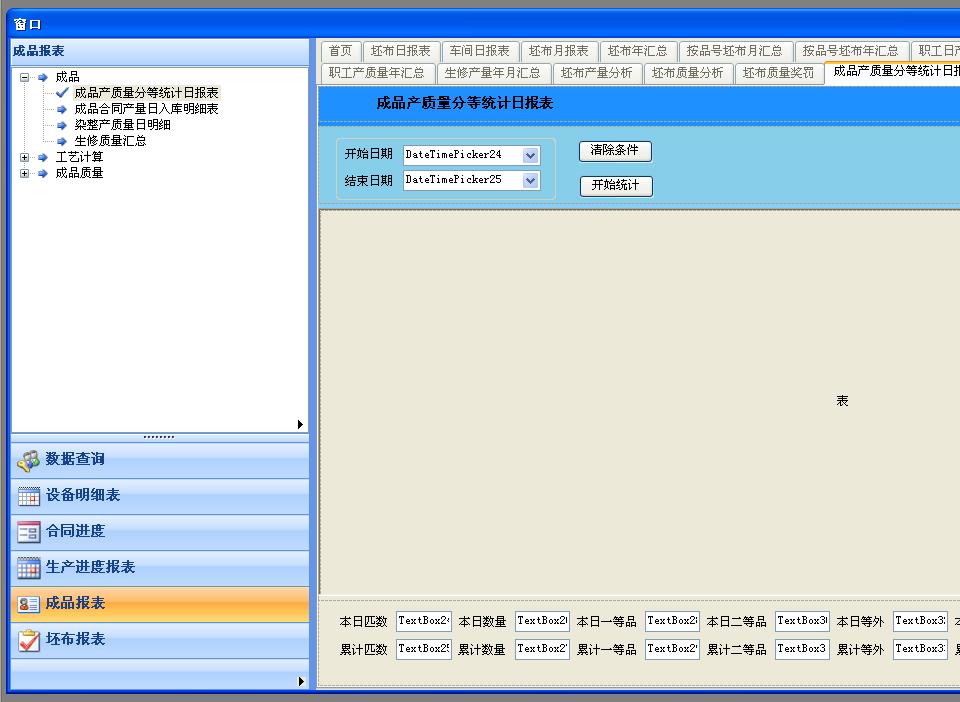Select the 成品报表 navigation section
This screenshot has width=960, height=702.
coord(160,605)
